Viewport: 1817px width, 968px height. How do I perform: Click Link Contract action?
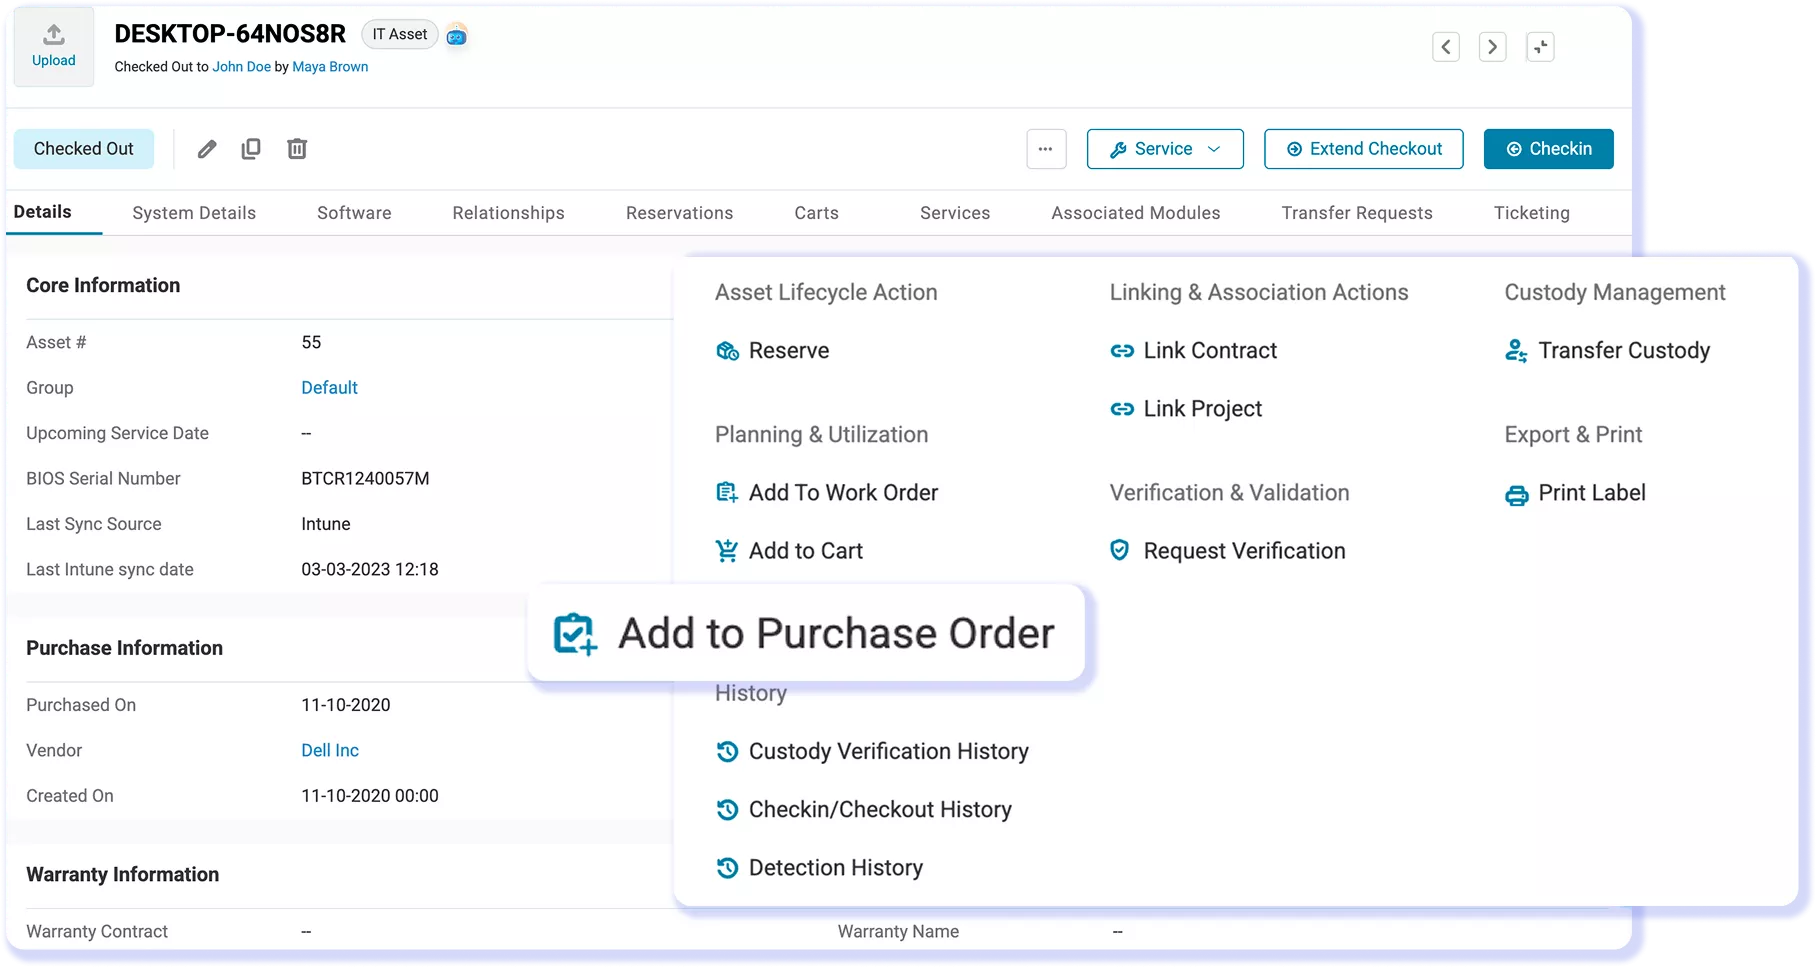pos(1194,351)
